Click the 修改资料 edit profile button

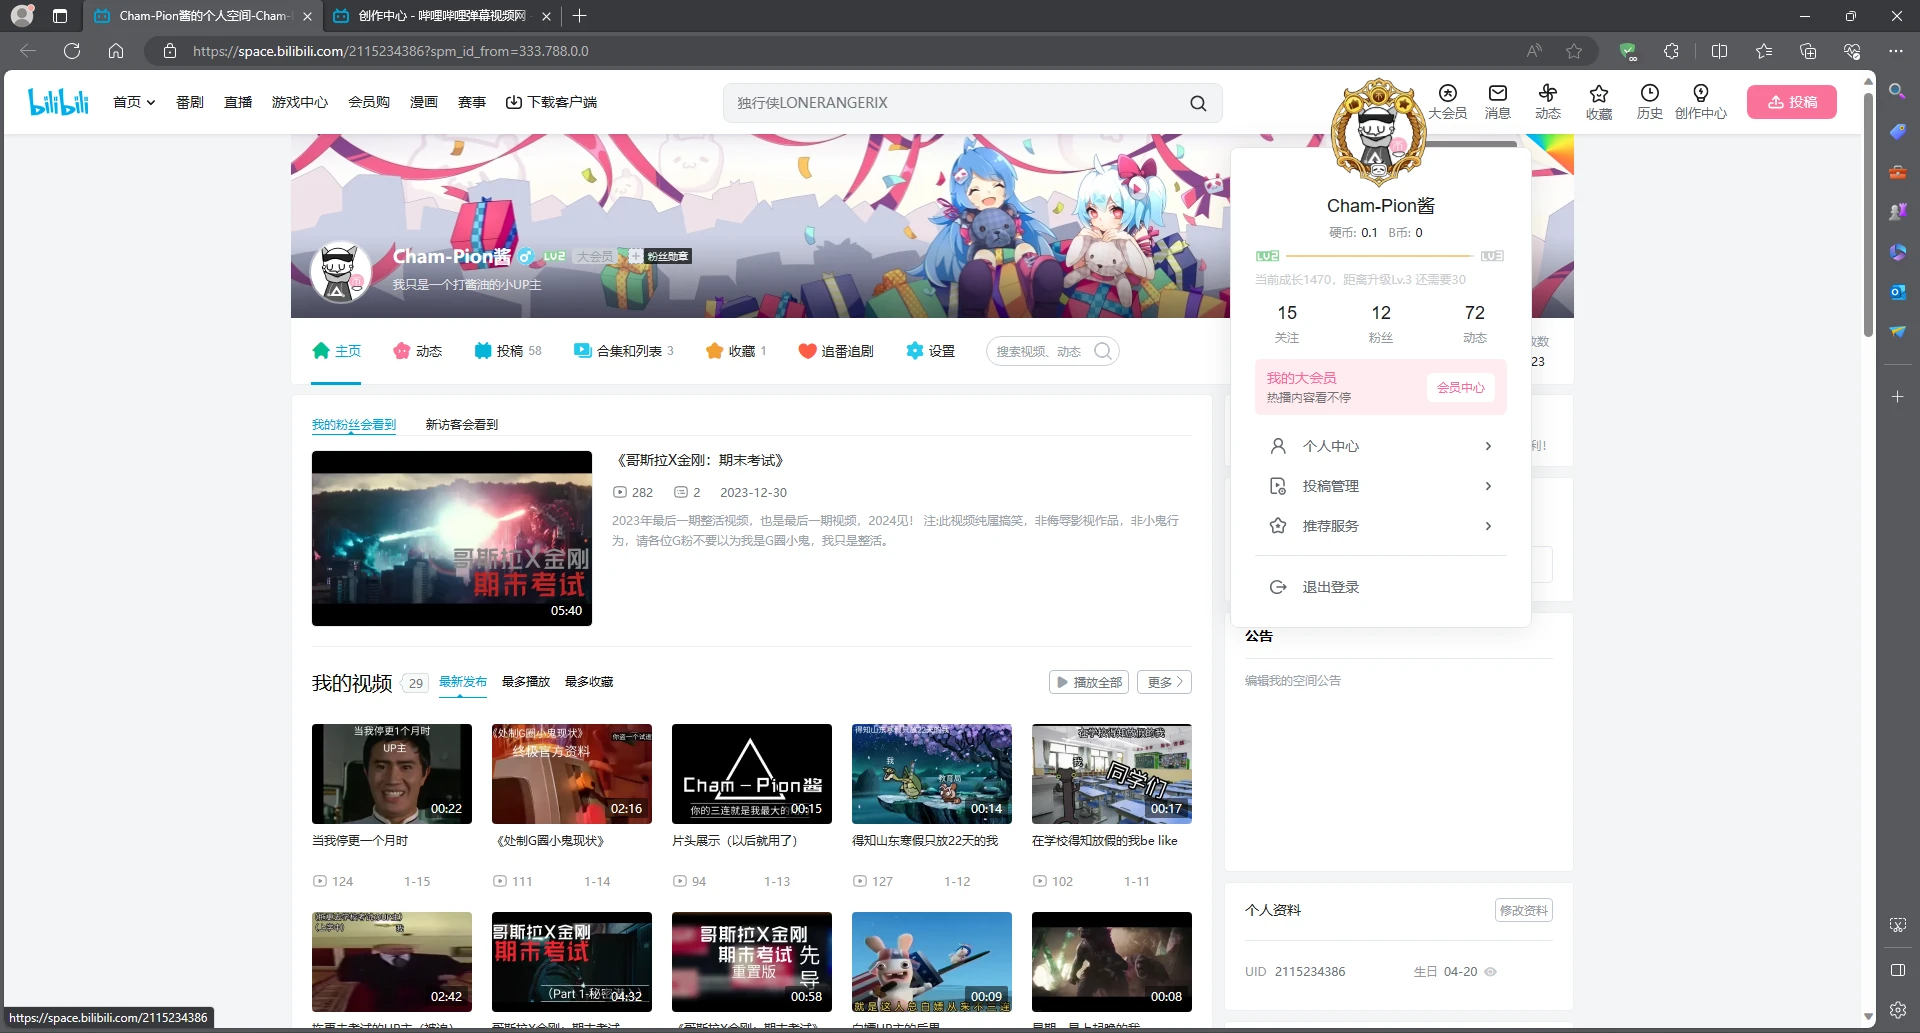1522,910
